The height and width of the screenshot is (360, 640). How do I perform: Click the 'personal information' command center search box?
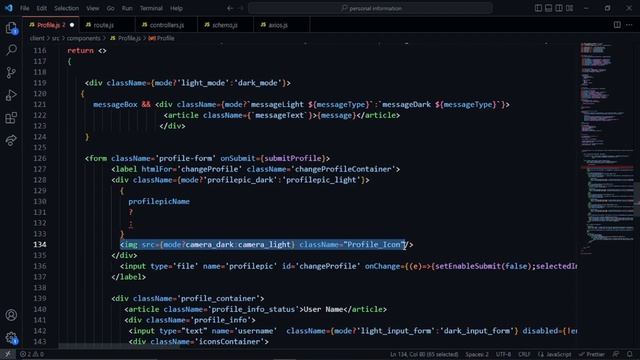pyautogui.click(x=370, y=8)
